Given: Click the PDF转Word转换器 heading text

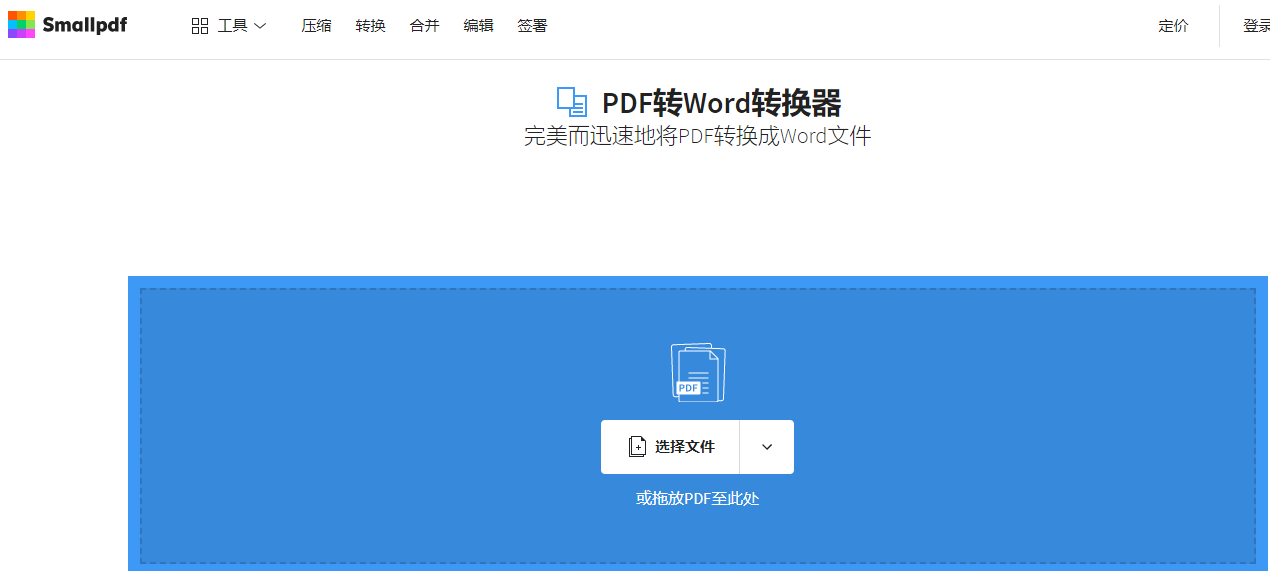Looking at the screenshot, I should 721,103.
